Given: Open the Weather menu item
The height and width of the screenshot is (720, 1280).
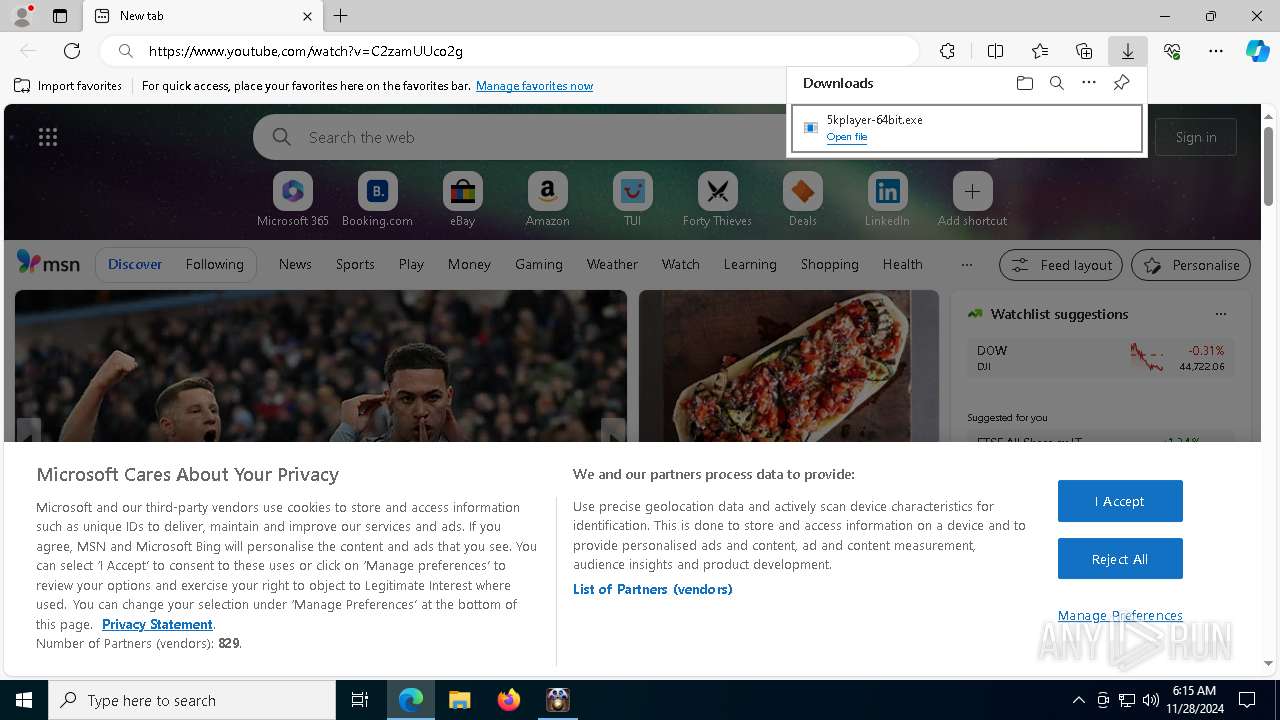Looking at the screenshot, I should tap(612, 264).
